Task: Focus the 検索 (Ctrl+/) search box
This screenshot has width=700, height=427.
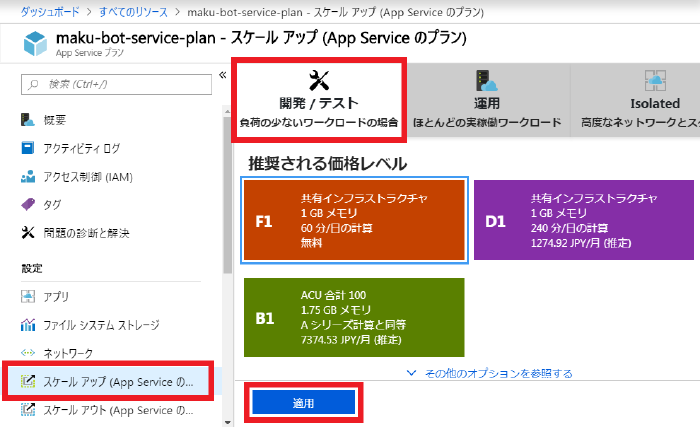Action: [x=116, y=84]
